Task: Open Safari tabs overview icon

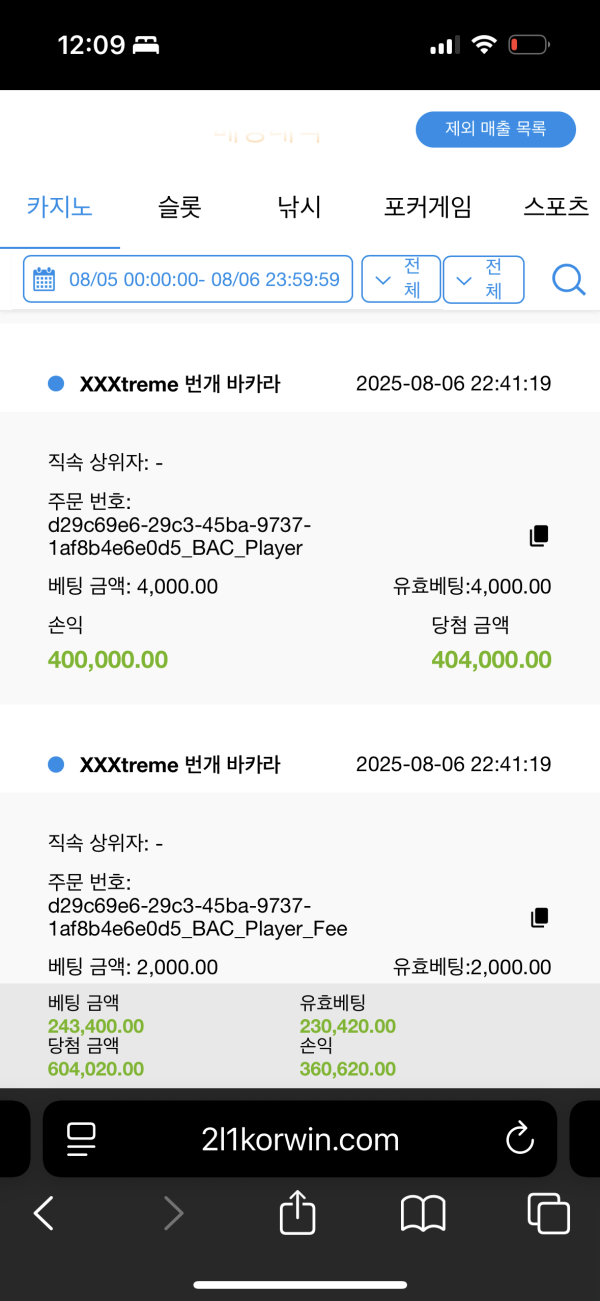Action: 548,1214
